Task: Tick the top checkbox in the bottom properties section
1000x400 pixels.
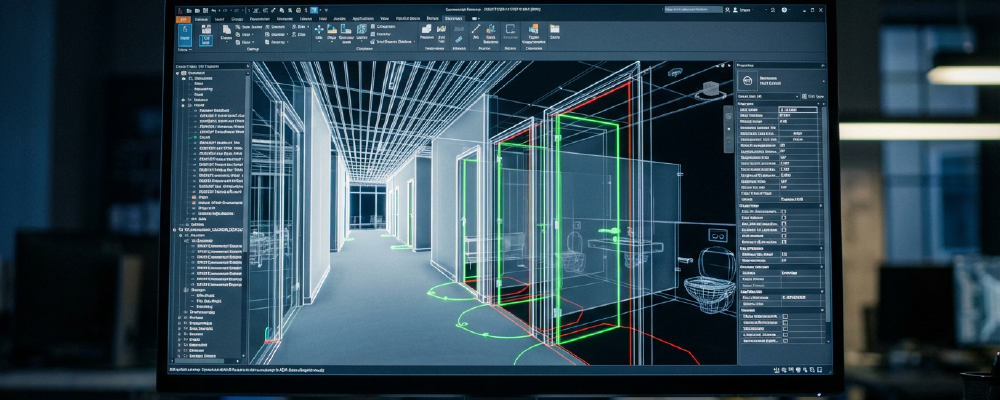Action: 785,316
